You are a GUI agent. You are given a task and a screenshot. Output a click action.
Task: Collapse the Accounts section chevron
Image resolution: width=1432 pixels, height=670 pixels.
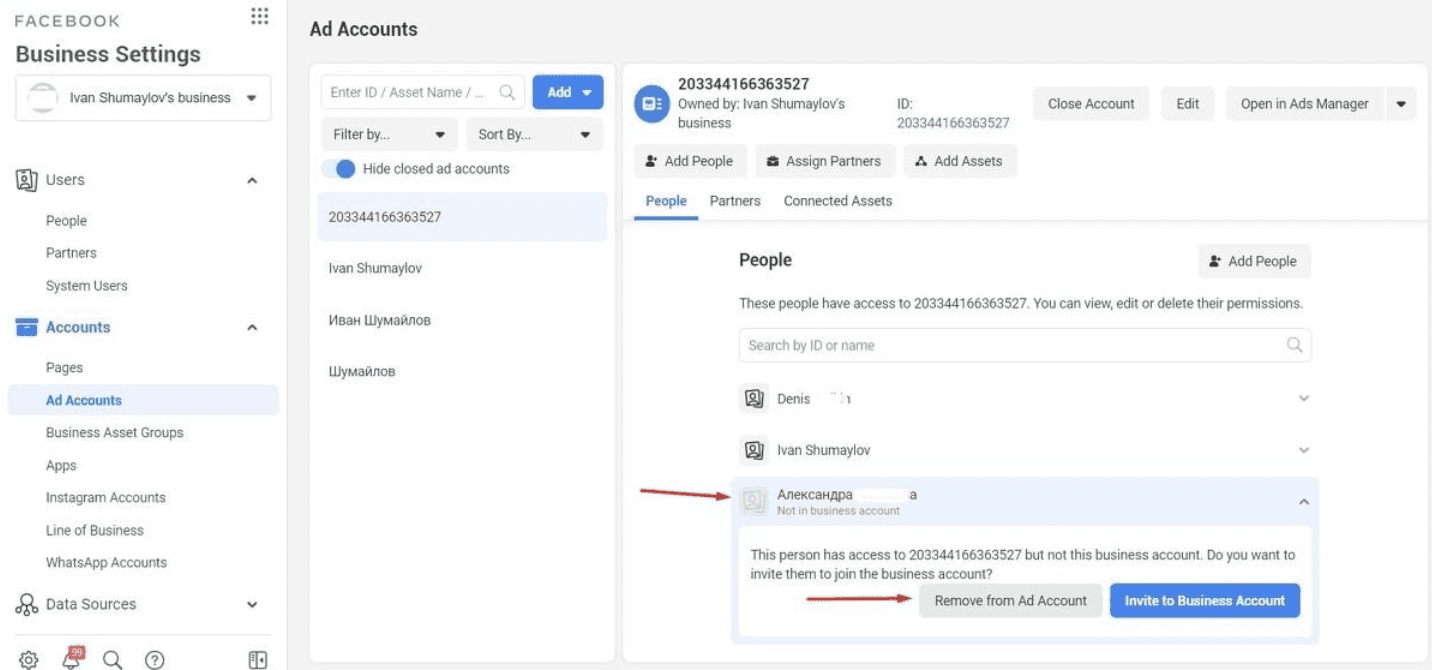pos(252,328)
